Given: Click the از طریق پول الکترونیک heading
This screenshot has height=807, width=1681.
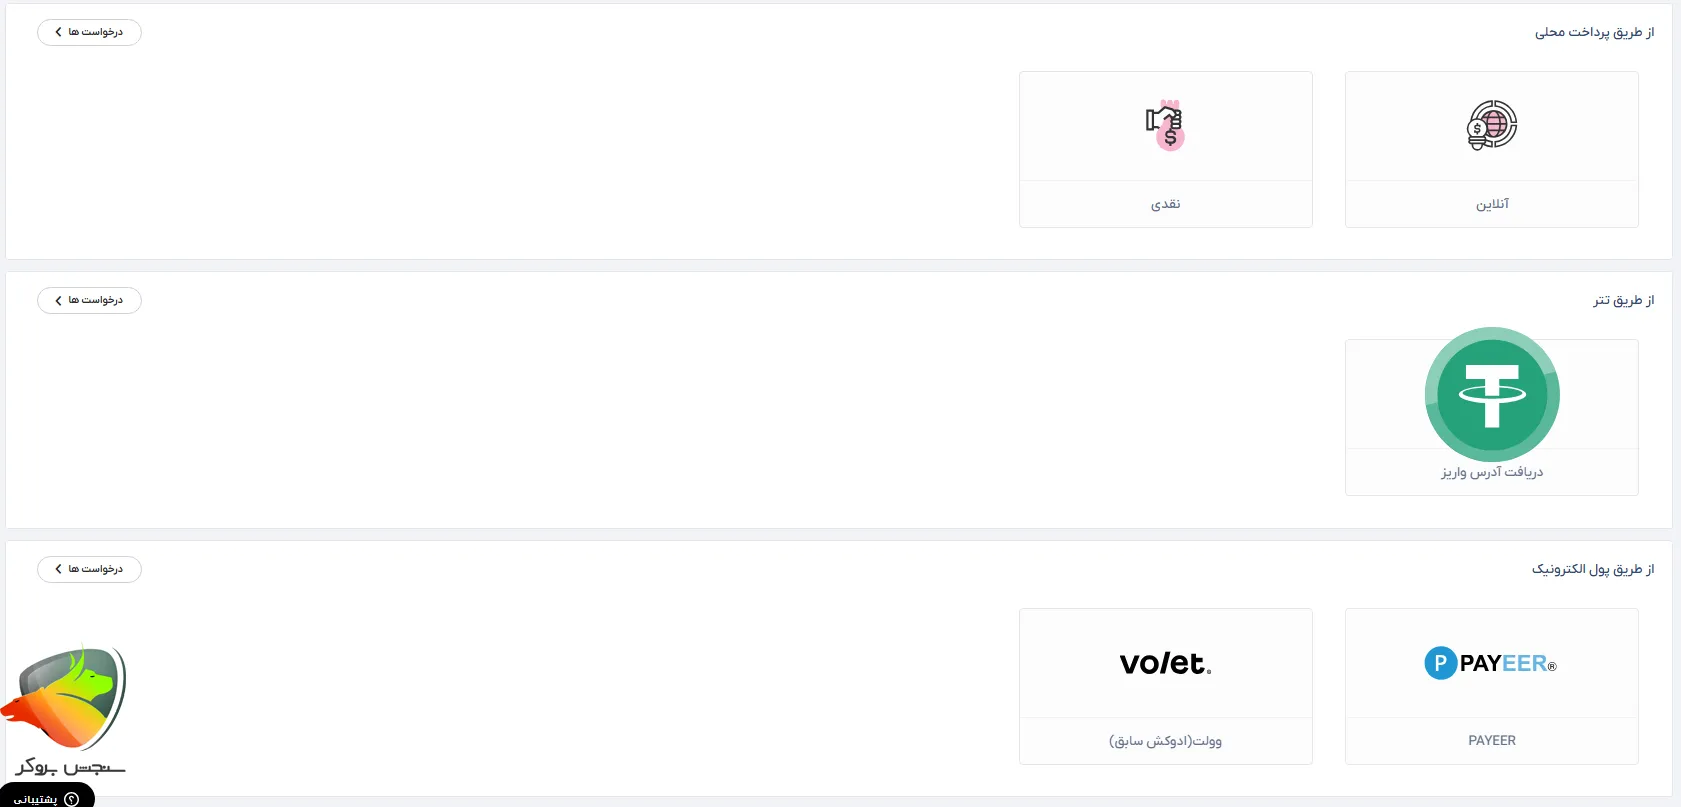Looking at the screenshot, I should [x=1592, y=569].
